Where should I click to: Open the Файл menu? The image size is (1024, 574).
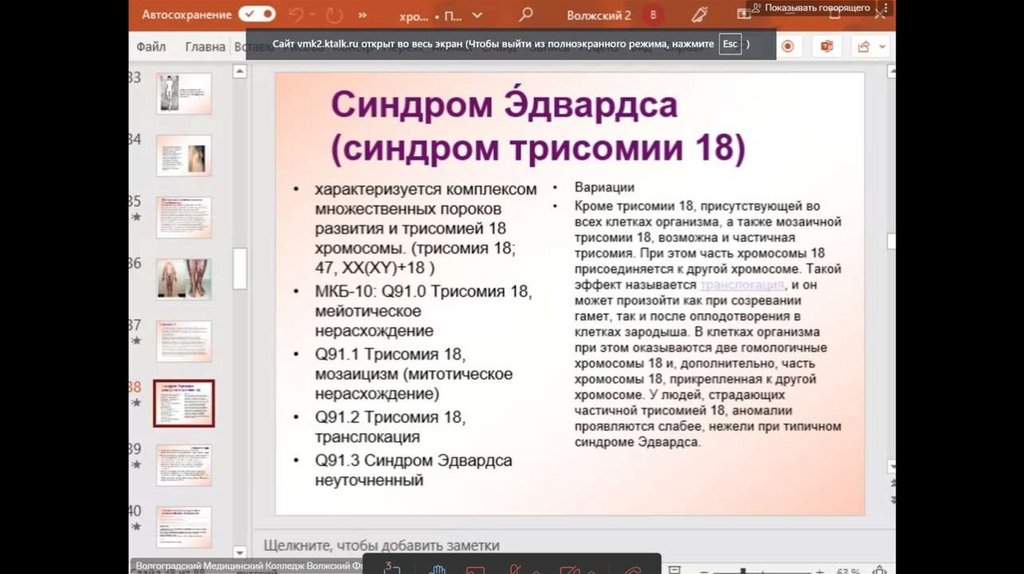click(151, 46)
